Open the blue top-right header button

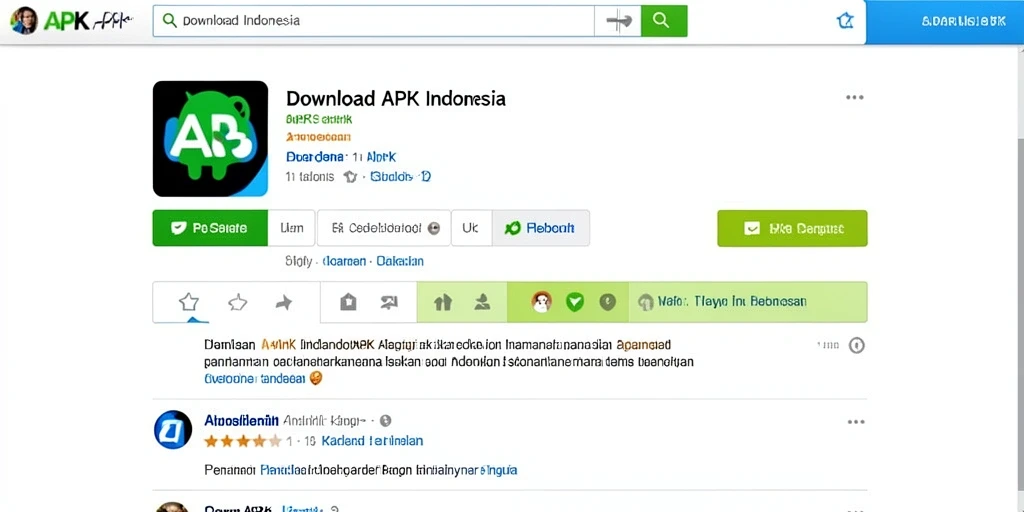point(944,22)
